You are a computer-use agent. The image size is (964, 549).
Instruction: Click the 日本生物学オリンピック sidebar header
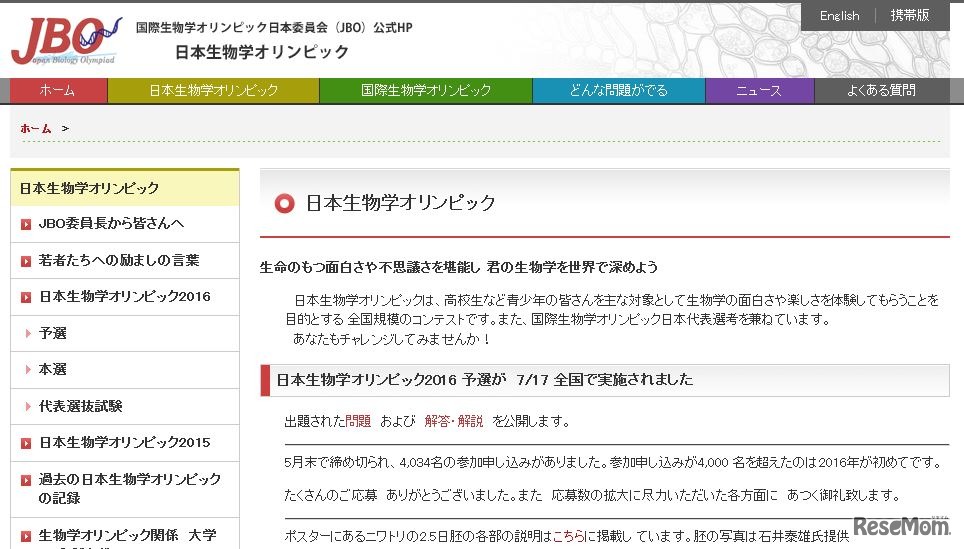click(x=125, y=188)
